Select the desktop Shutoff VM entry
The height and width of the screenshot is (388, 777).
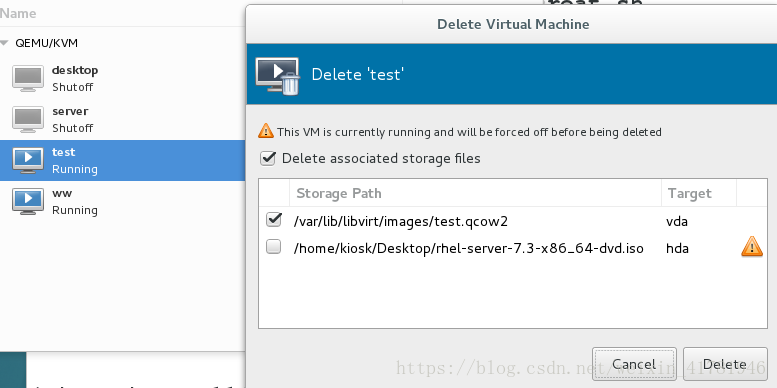pyautogui.click(x=122, y=78)
